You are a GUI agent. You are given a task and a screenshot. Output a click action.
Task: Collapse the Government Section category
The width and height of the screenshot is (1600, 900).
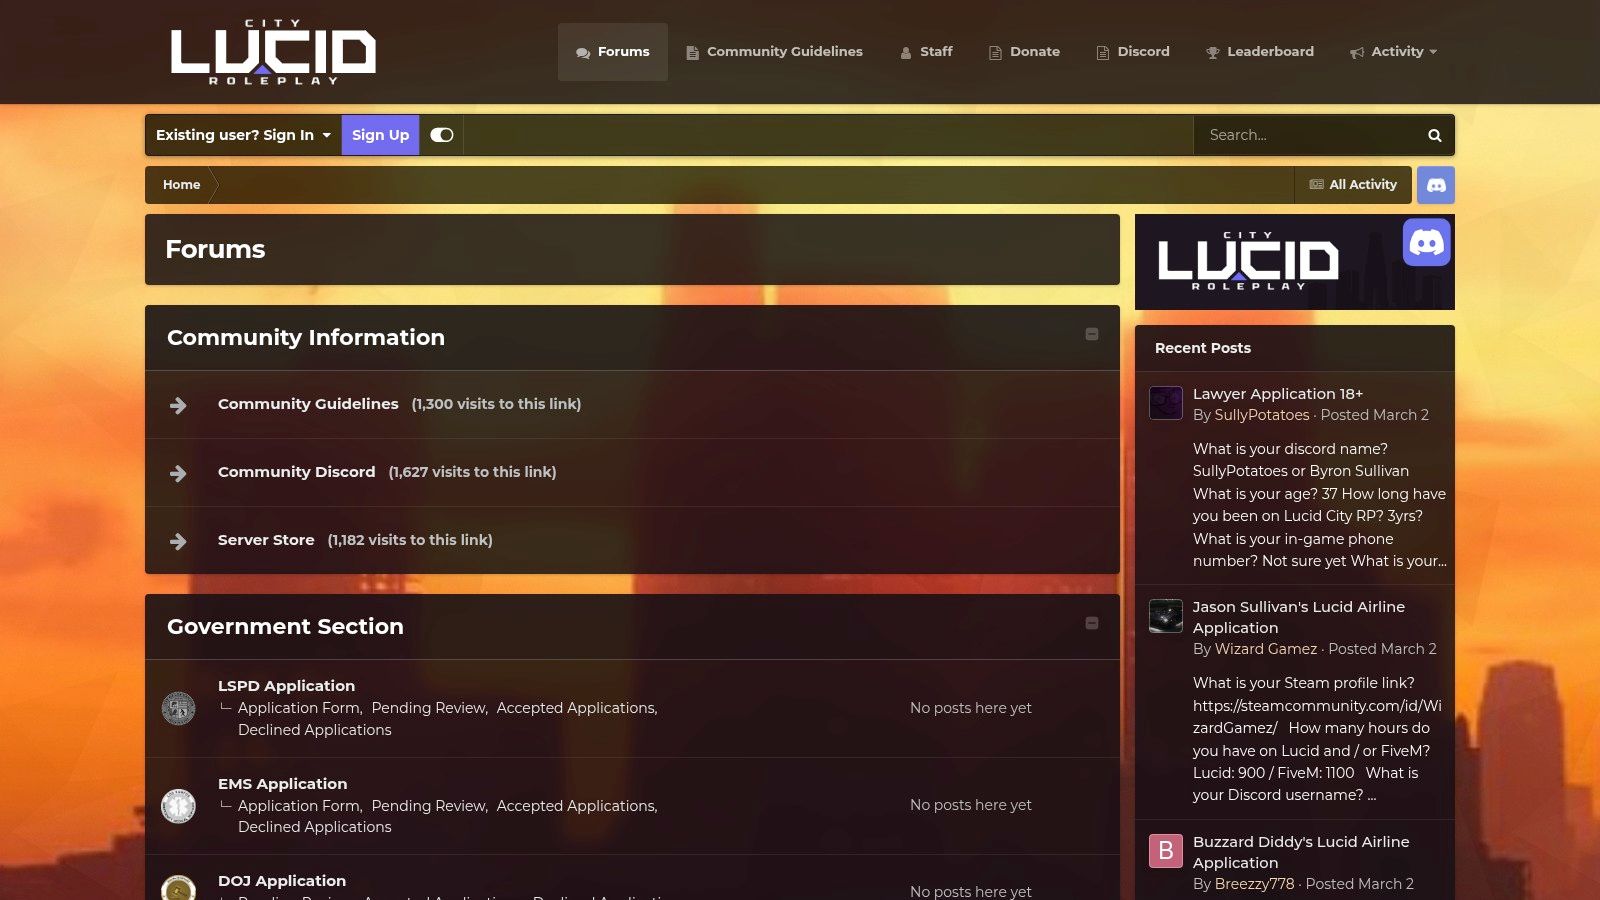tap(1092, 623)
